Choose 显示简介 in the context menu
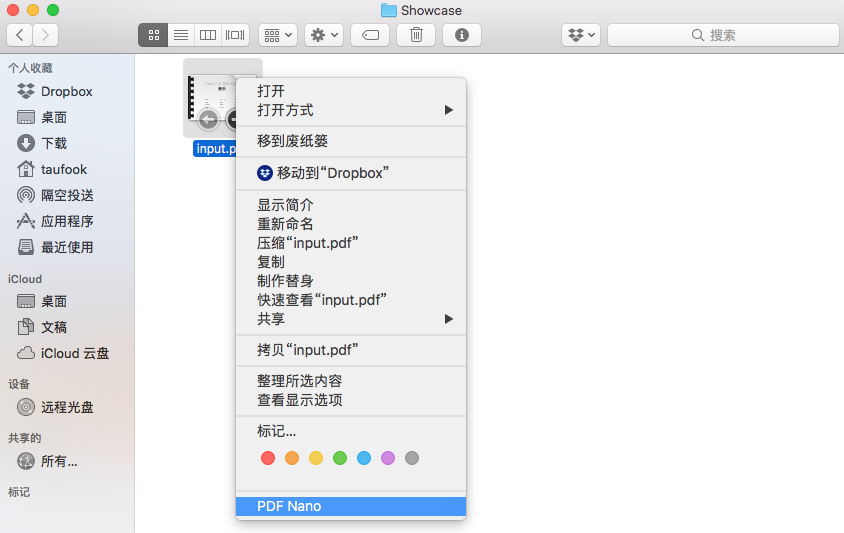Viewport: 844px width, 533px height. [351, 205]
